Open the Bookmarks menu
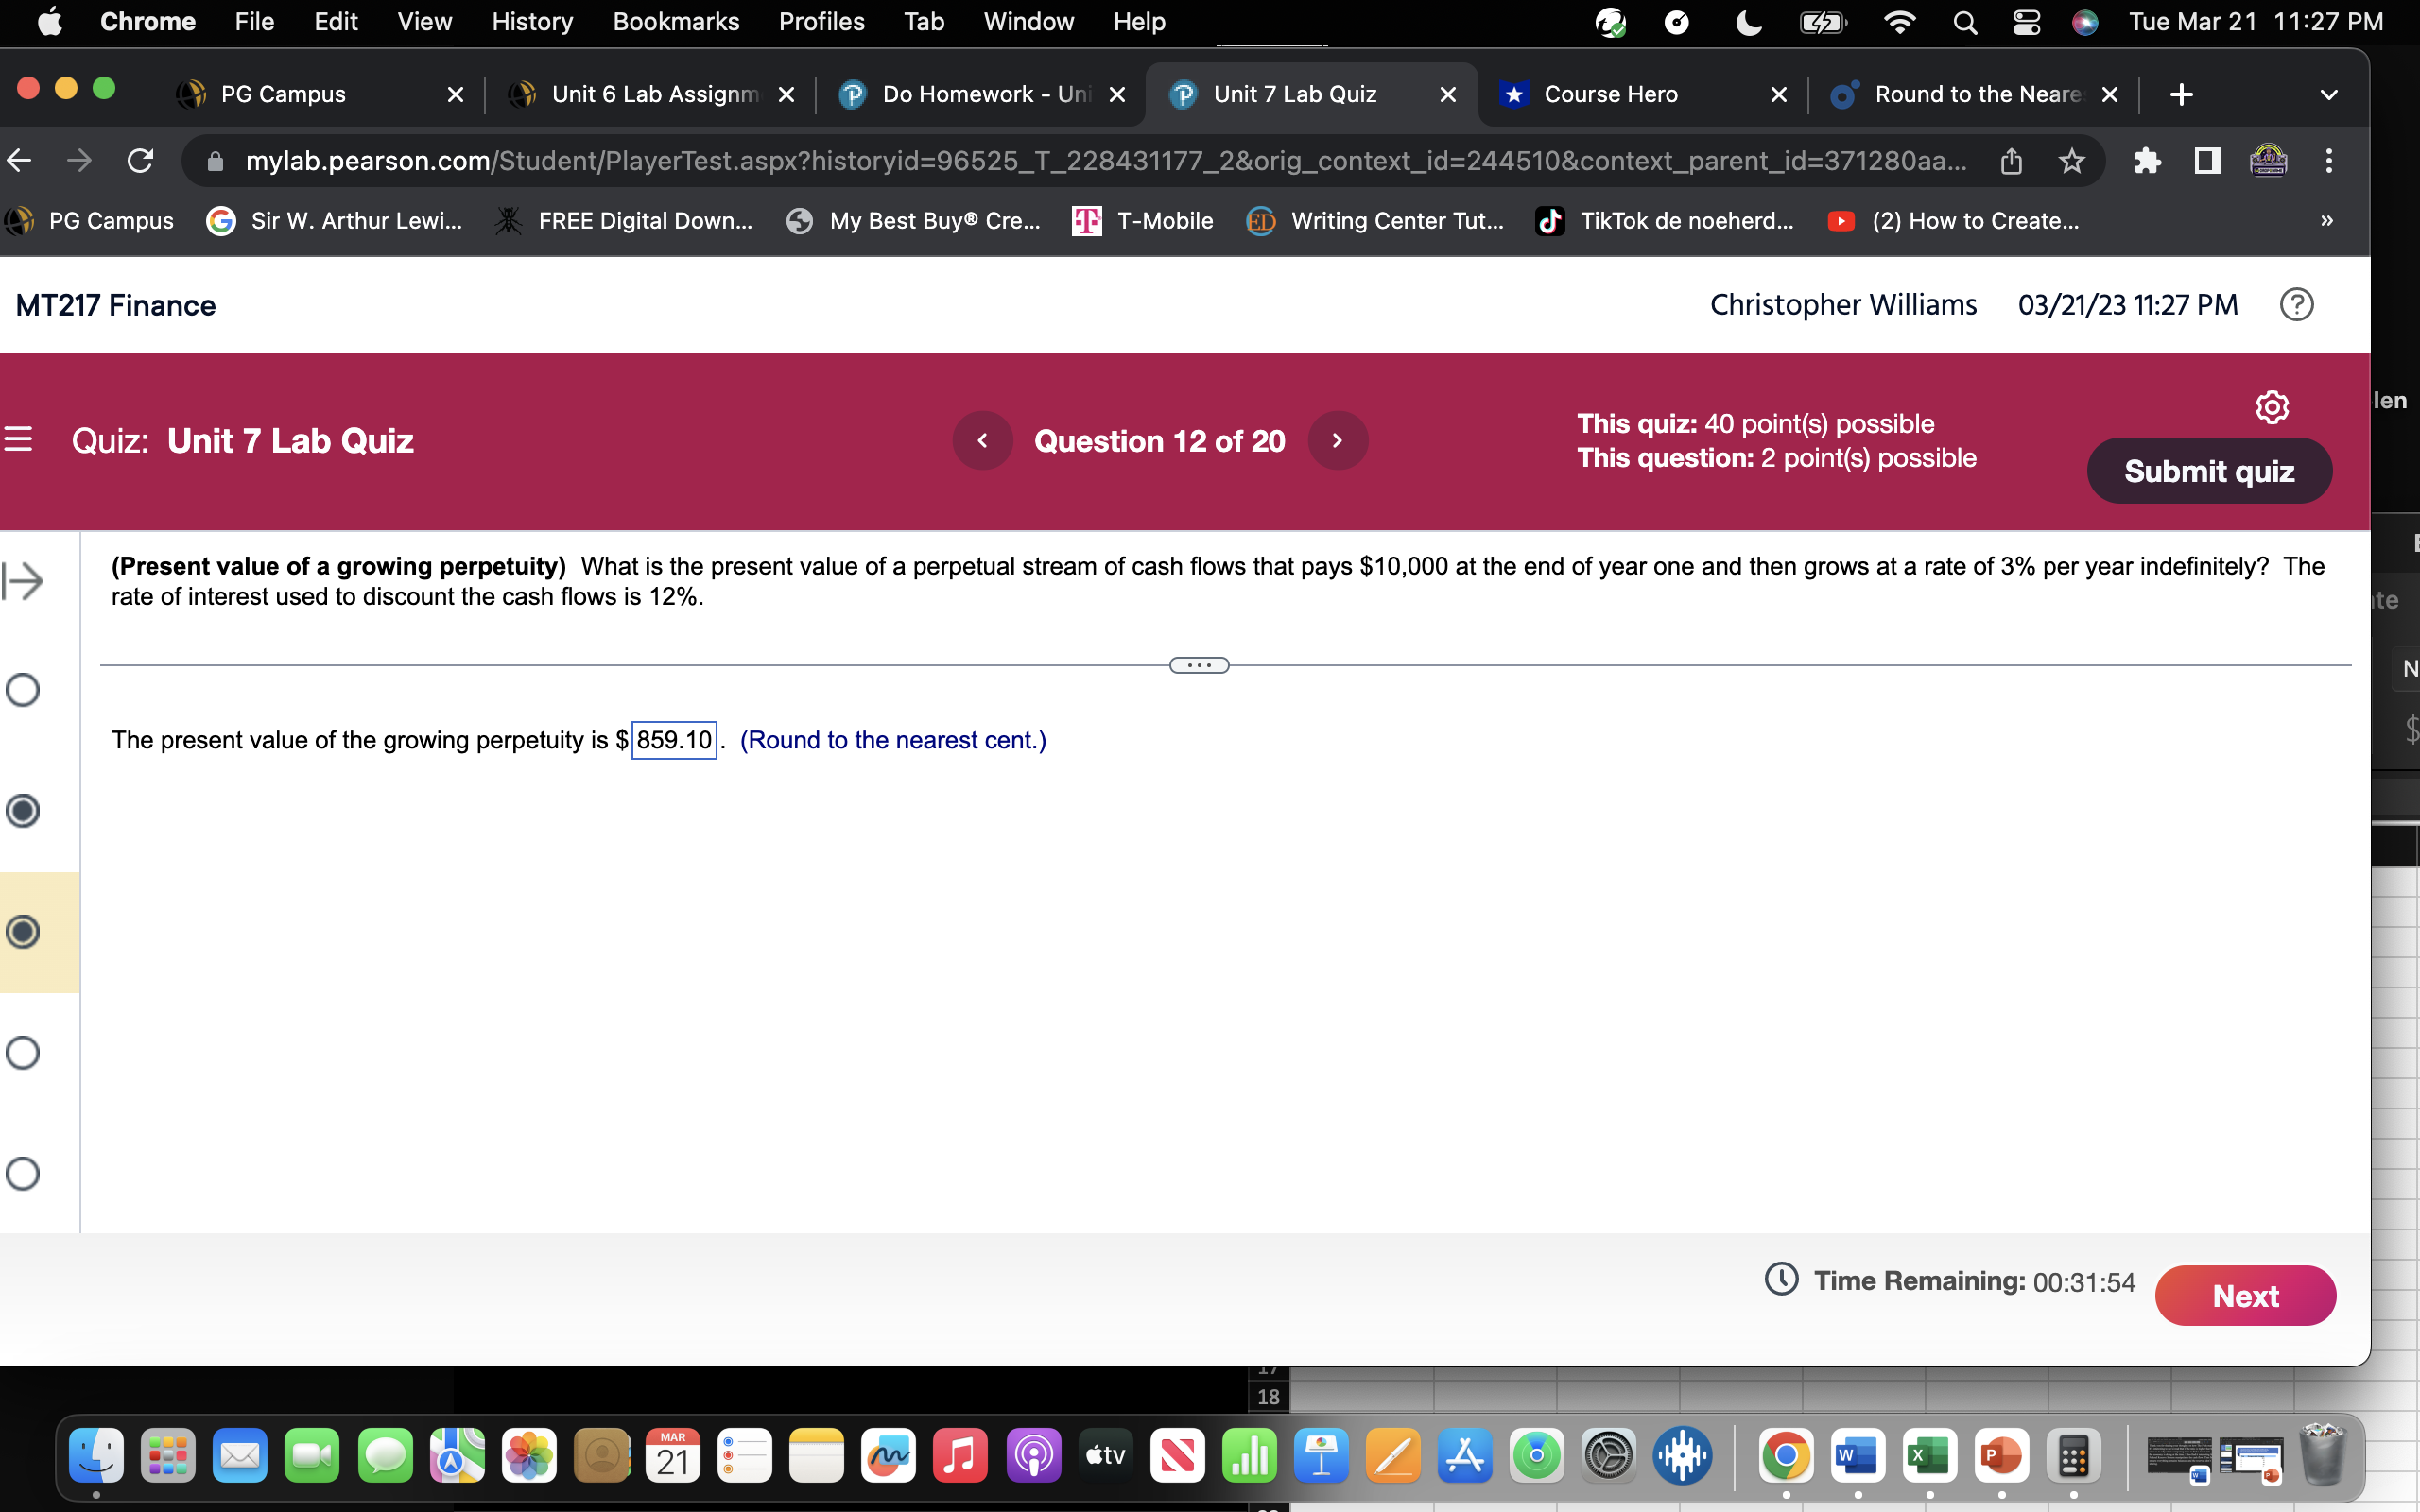 coord(676,21)
